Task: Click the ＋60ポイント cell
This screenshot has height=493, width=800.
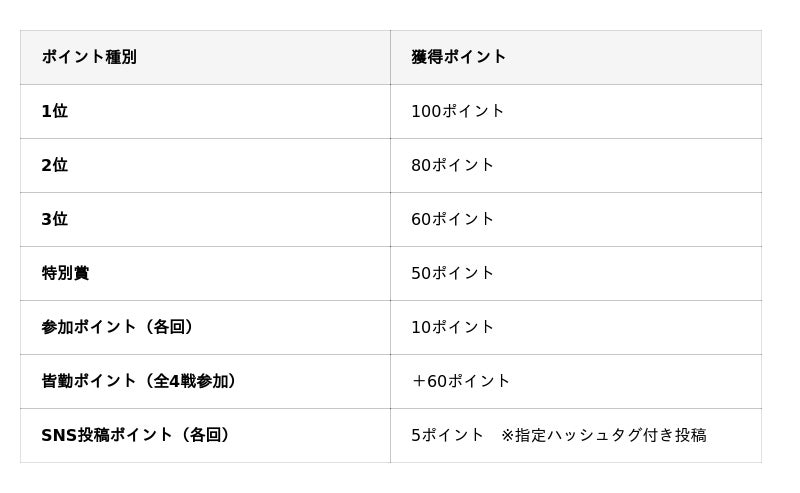Action: pyautogui.click(x=461, y=381)
